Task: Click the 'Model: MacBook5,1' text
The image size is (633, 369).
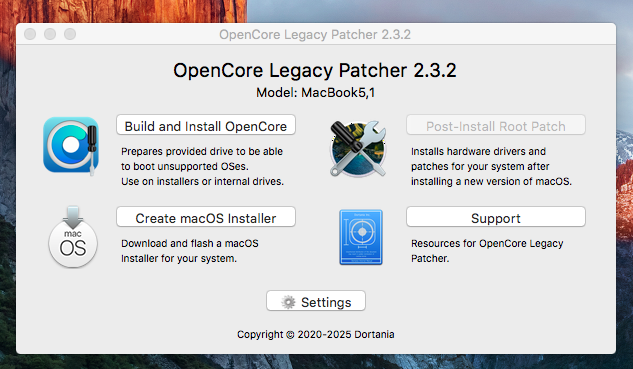Action: (x=316, y=93)
